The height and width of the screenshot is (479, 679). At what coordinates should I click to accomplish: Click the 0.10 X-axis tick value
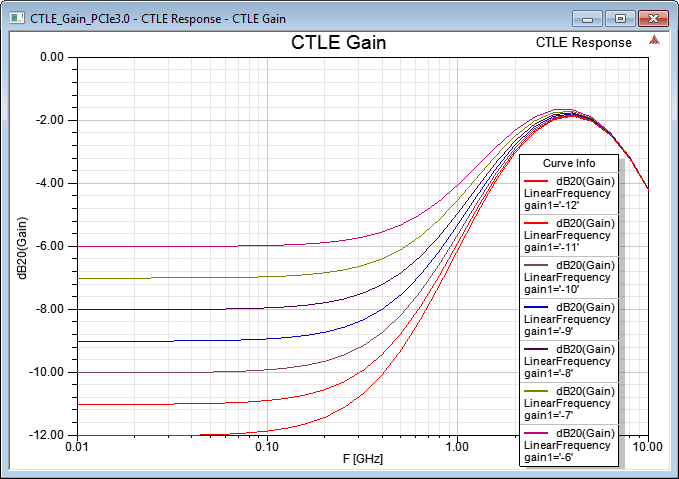[x=267, y=447]
